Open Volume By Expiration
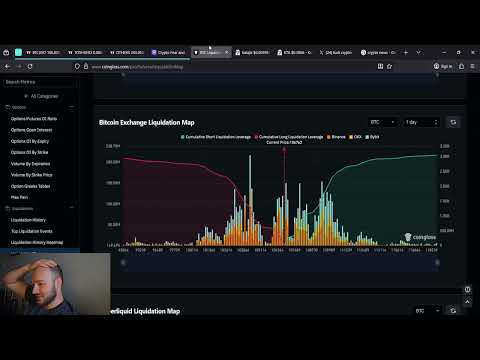This screenshot has width=480, height=360. [x=30, y=164]
